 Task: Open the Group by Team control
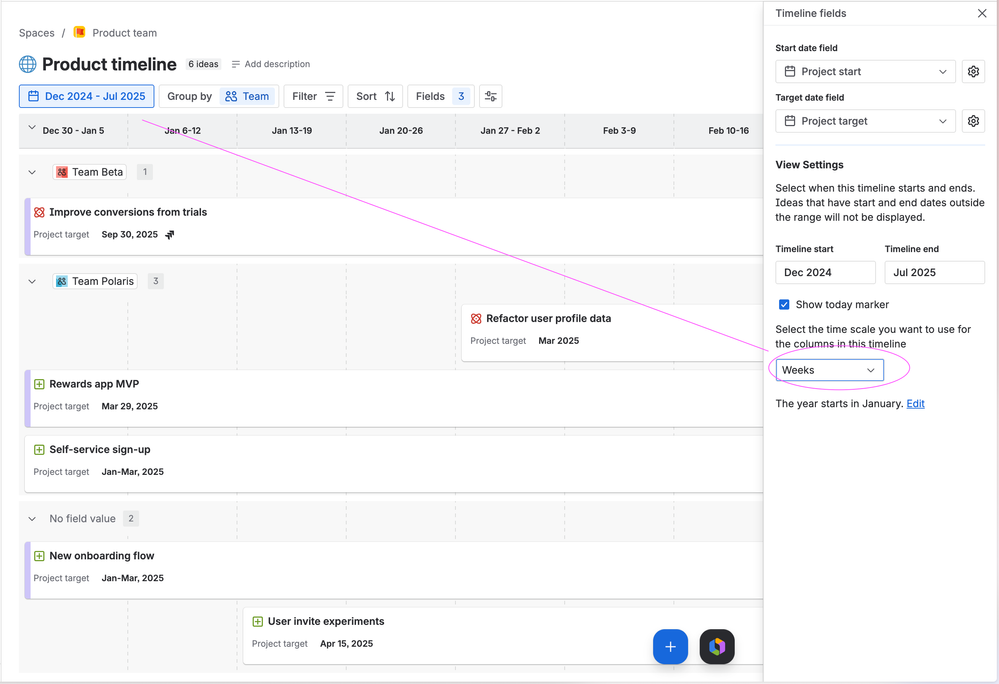click(219, 96)
